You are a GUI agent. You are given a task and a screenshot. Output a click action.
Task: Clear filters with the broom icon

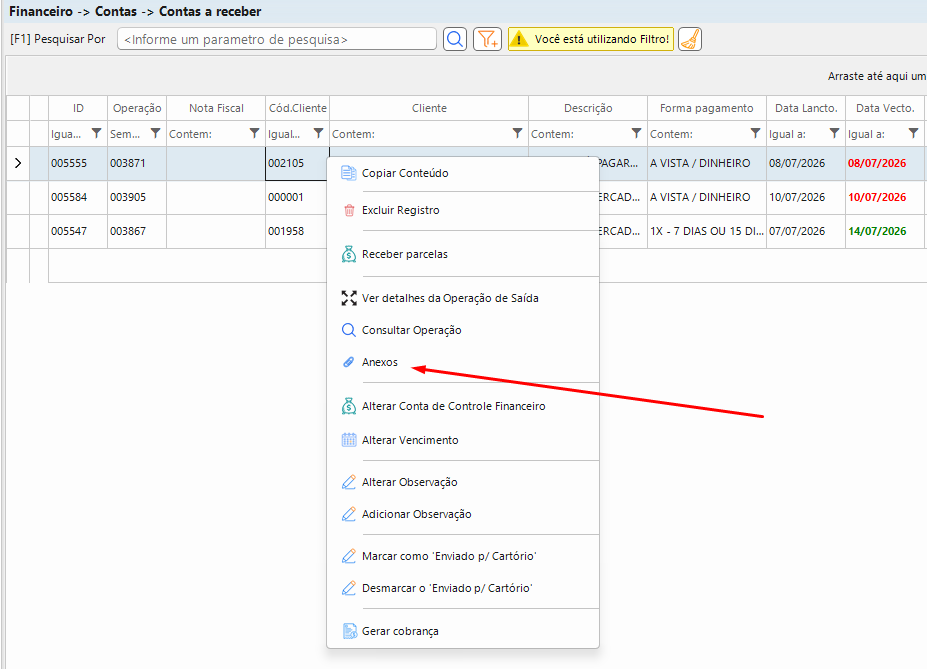689,40
